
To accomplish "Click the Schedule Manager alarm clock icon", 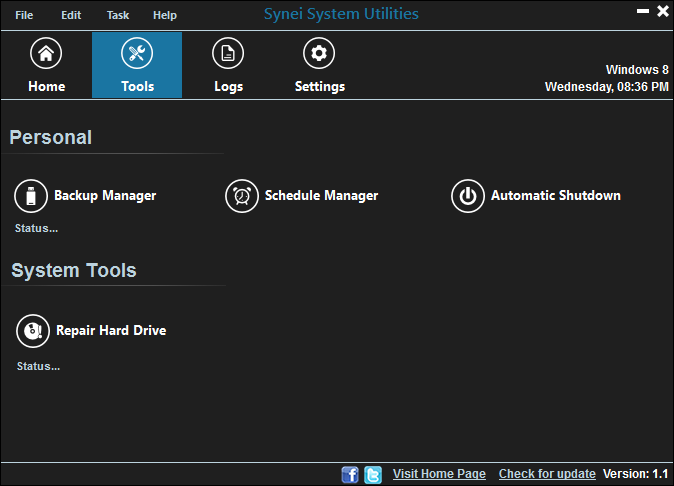I will click(x=241, y=196).
